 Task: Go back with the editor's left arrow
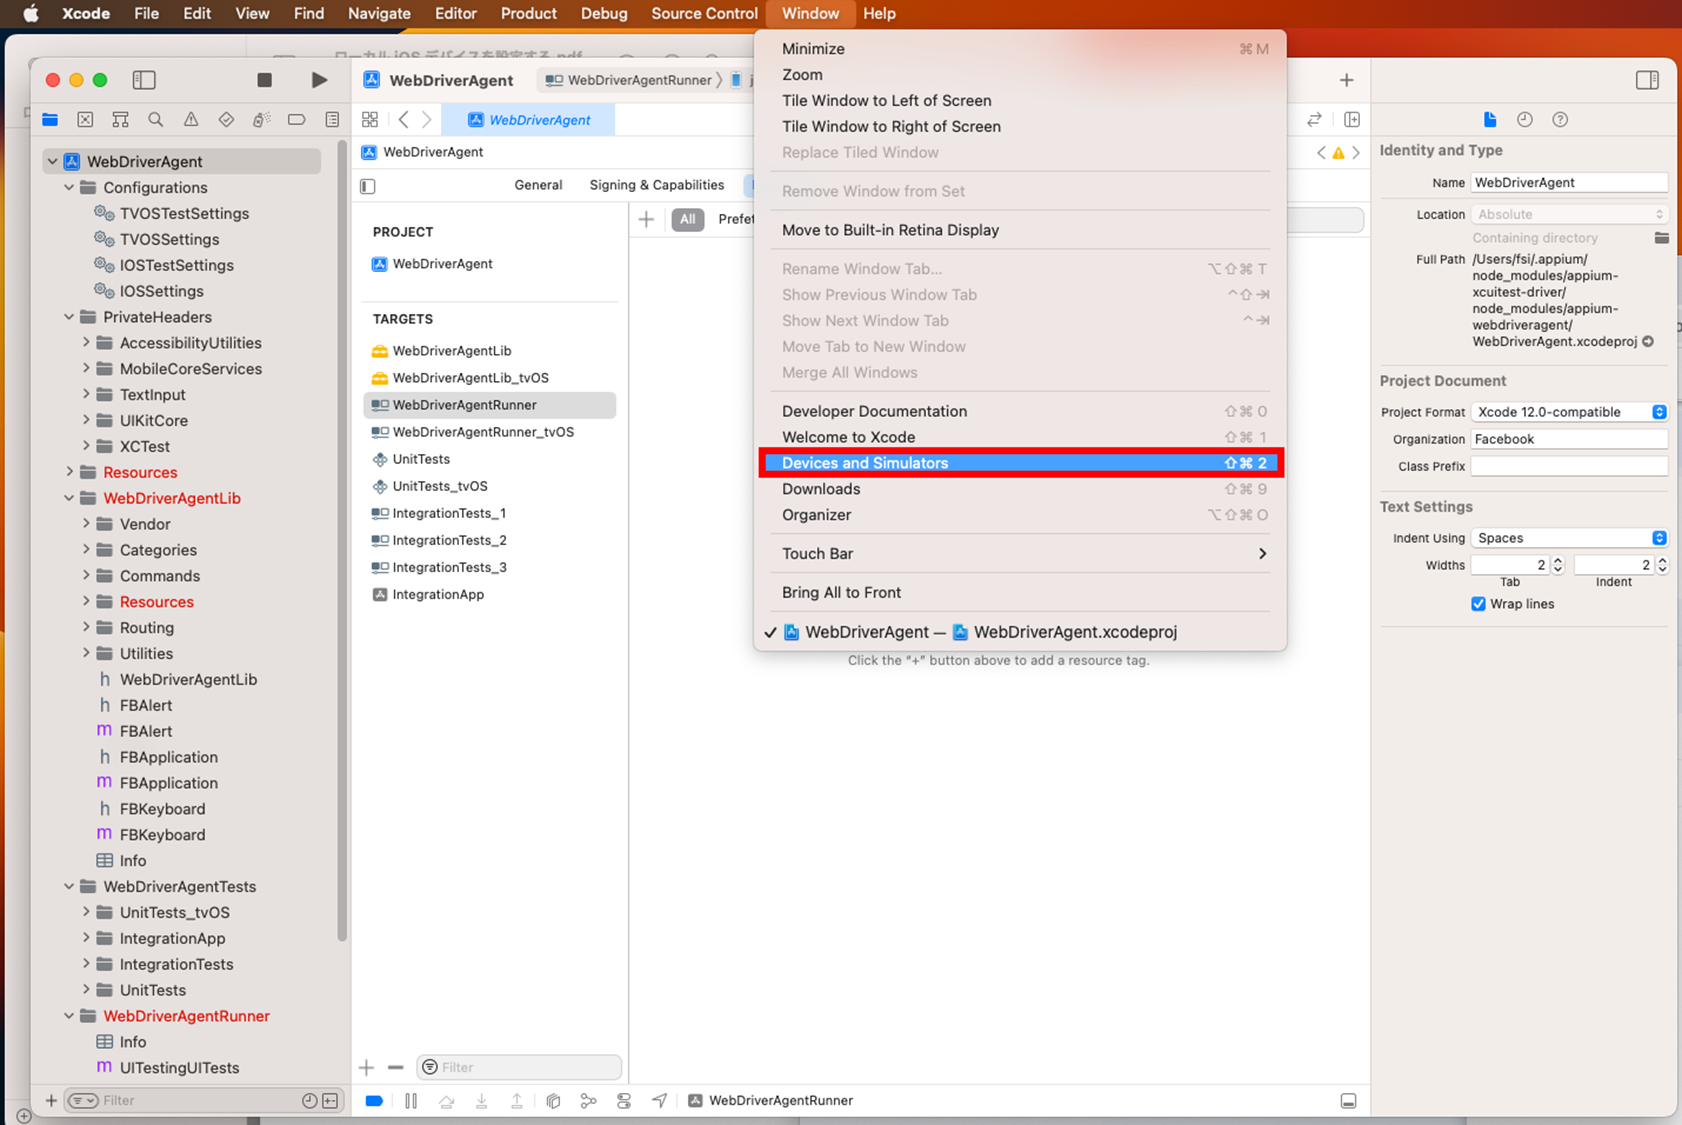click(x=403, y=120)
